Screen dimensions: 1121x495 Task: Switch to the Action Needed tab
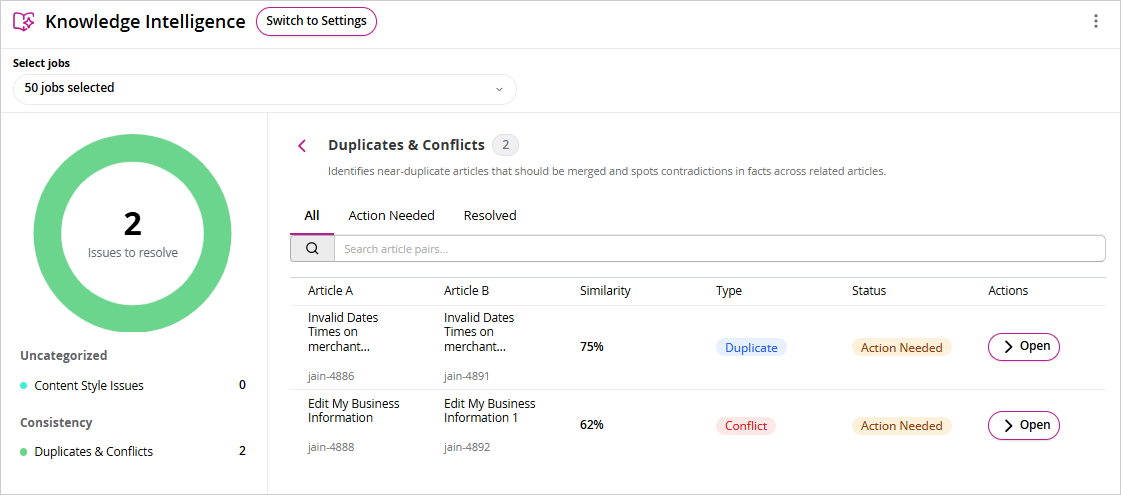[x=391, y=215]
